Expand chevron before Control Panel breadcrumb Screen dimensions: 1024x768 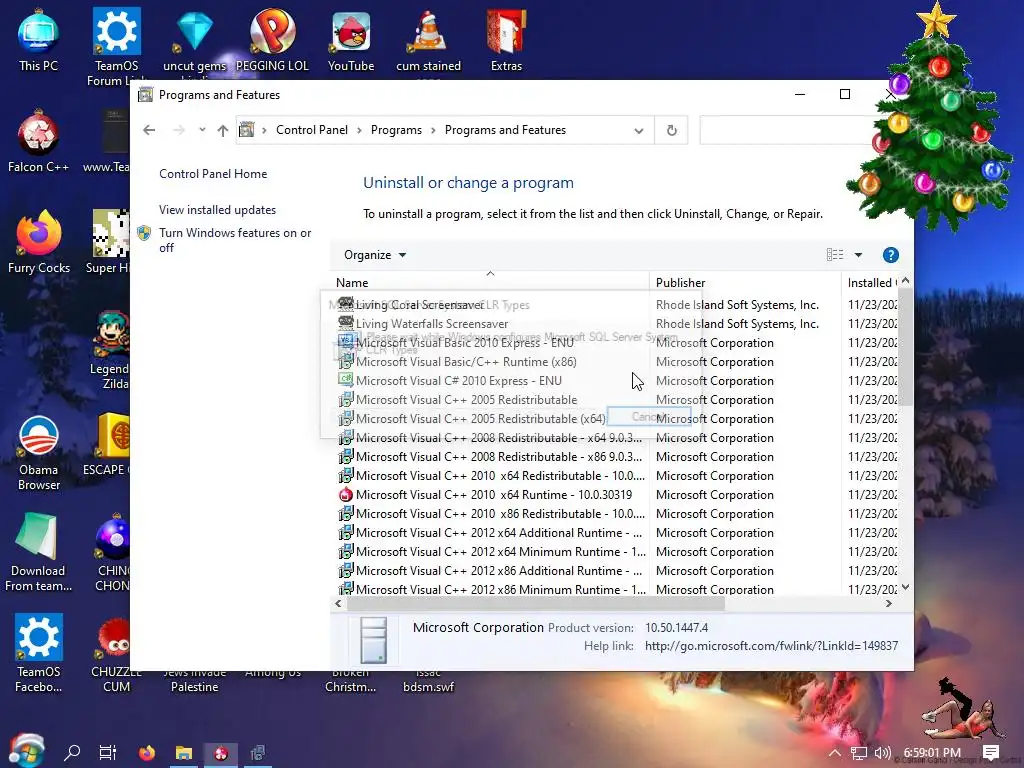pyautogui.click(x=264, y=130)
